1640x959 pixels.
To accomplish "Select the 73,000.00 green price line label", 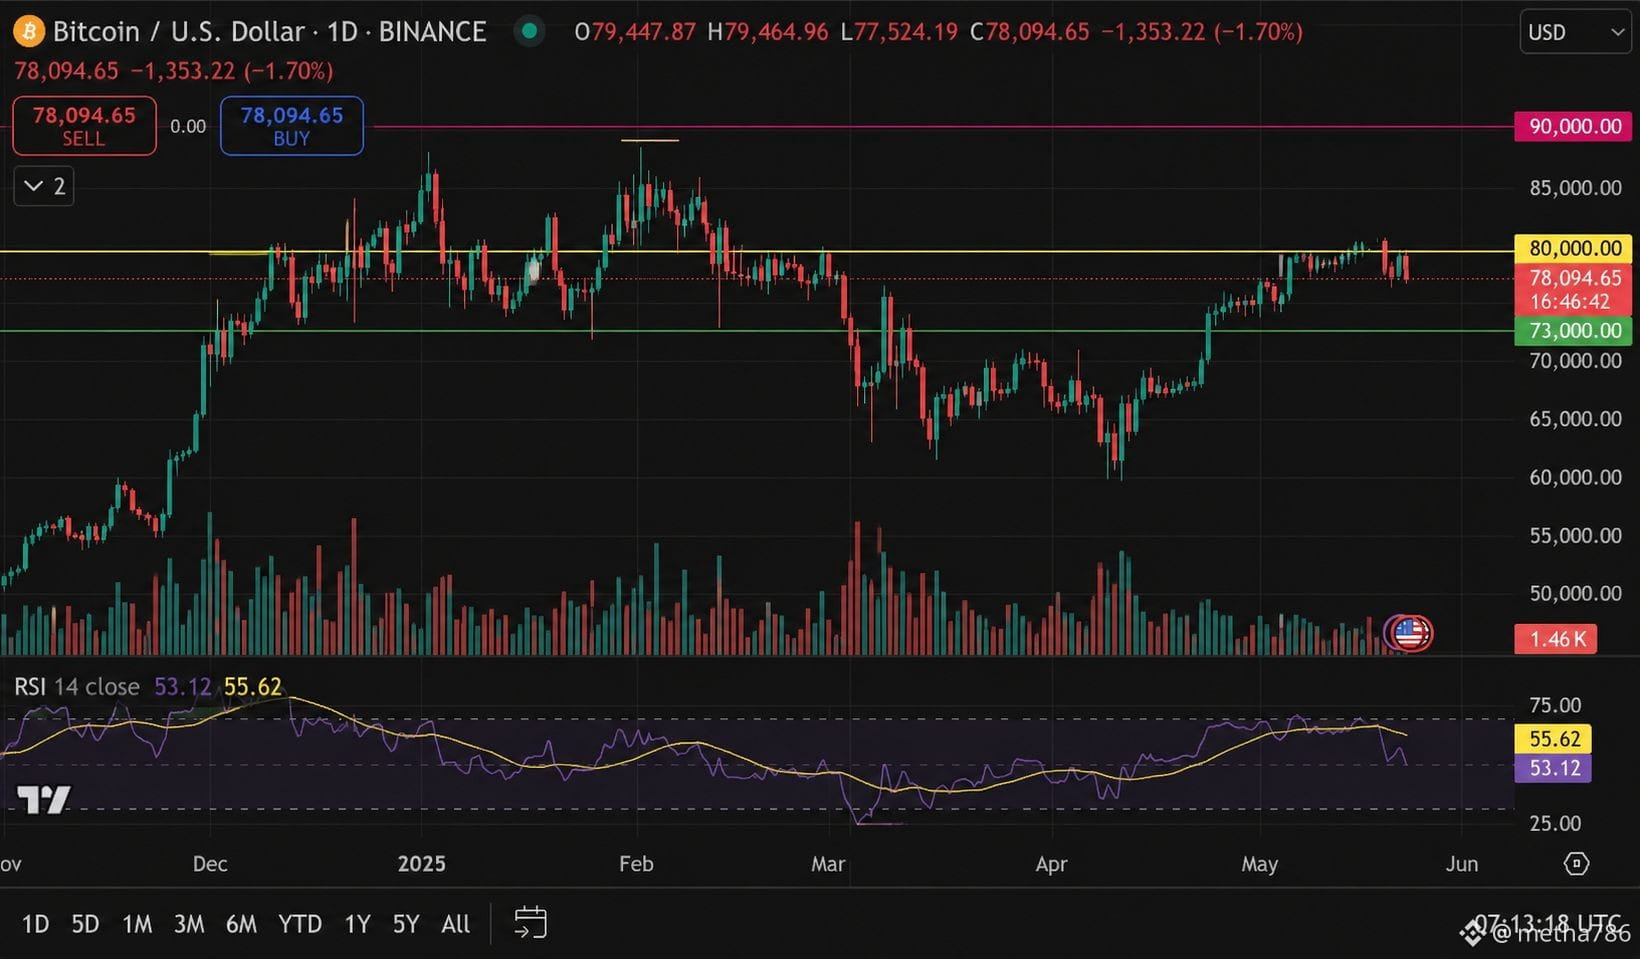I will [1573, 331].
